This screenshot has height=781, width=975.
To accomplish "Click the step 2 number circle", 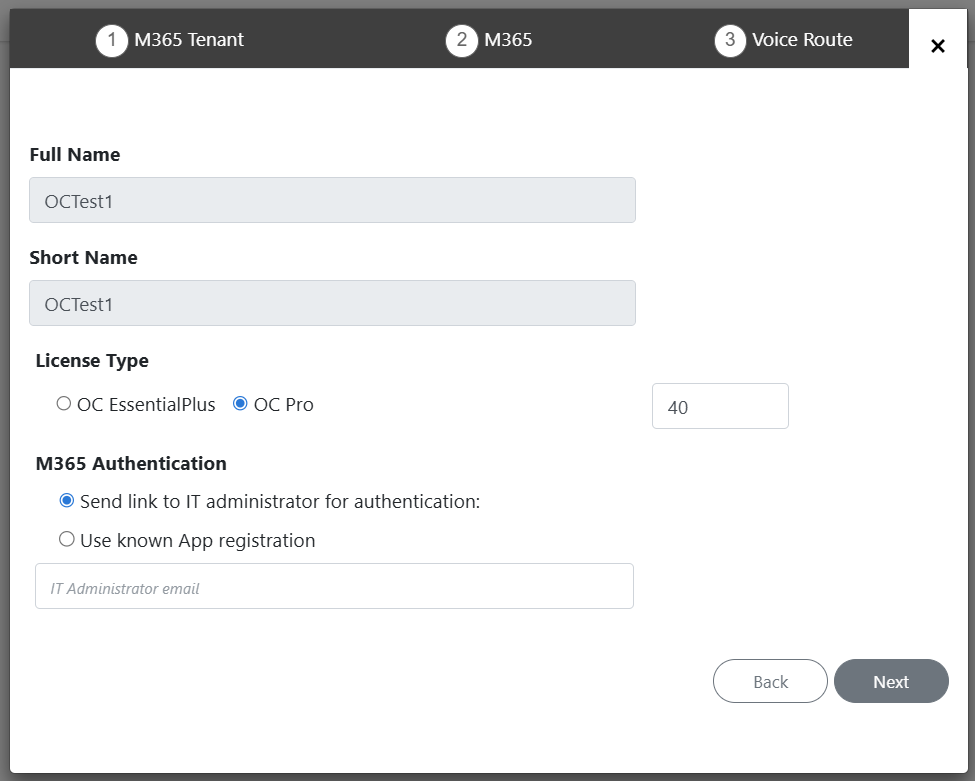I will point(461,41).
